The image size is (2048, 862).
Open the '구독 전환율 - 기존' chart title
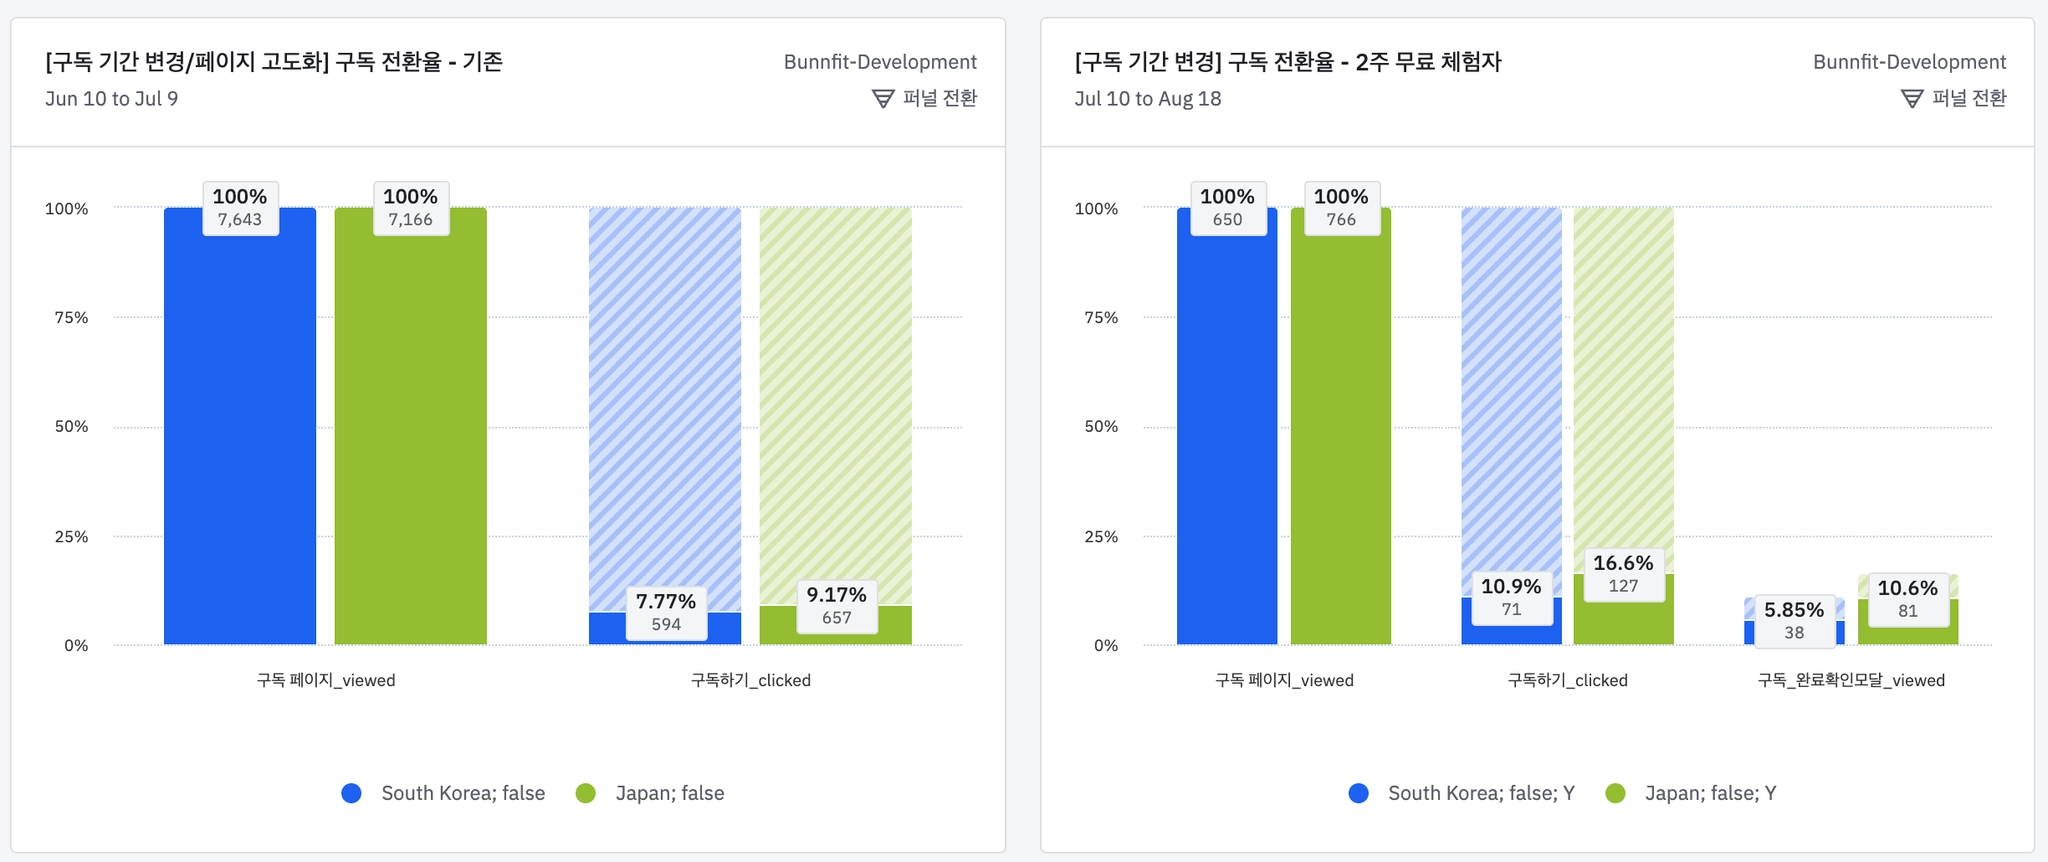(274, 62)
